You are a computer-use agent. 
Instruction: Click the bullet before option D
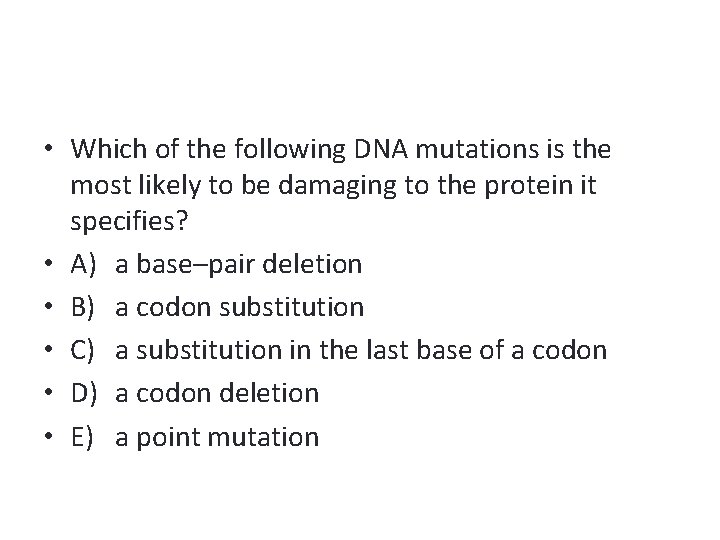(x=49, y=394)
